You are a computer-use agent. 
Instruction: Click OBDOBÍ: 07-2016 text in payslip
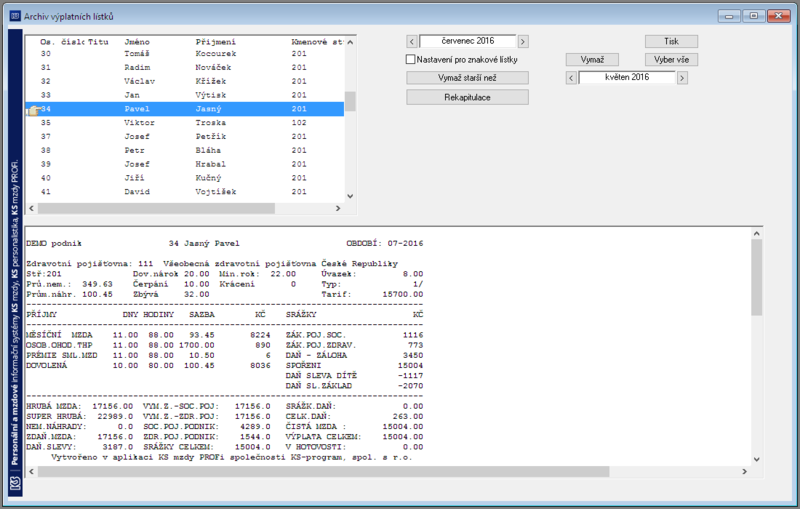(x=385, y=243)
